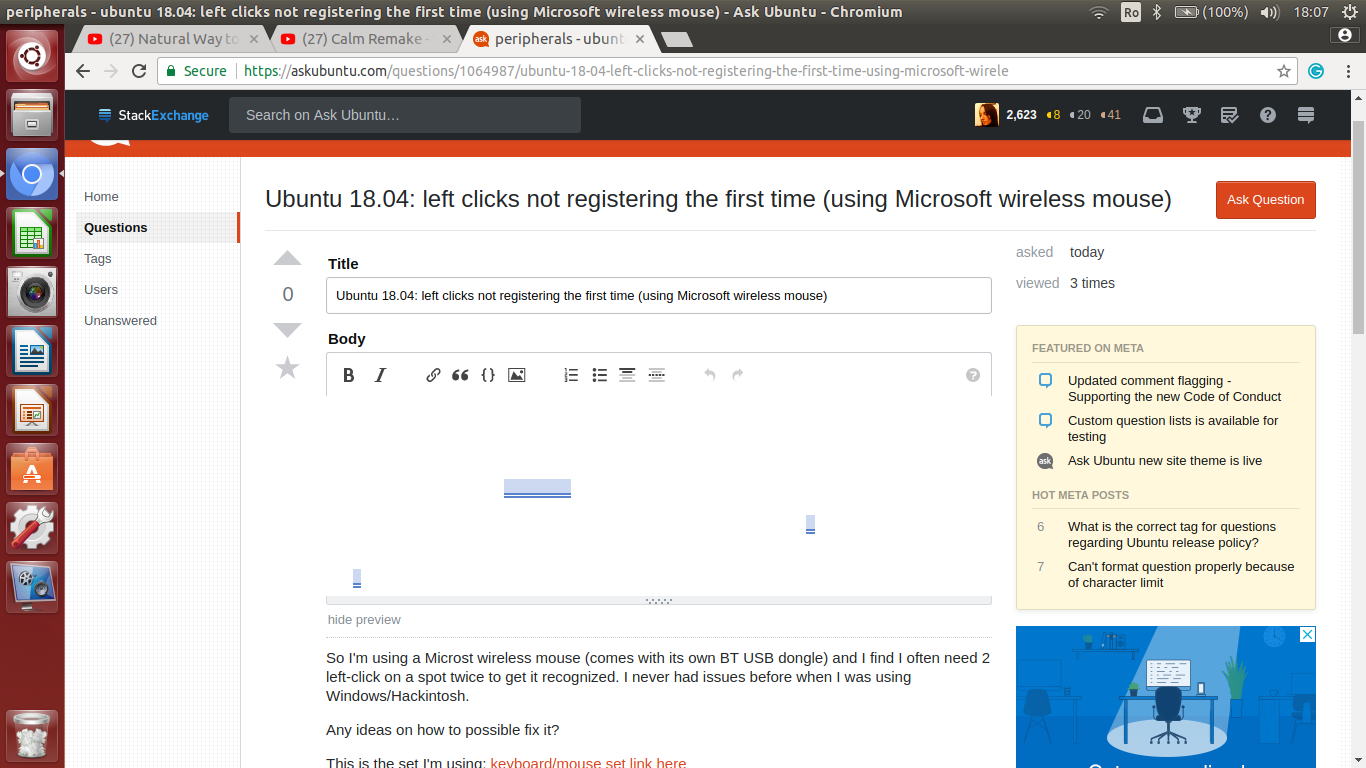Screen dimensions: 1366x768
Task: Close the Calm Remake YouTube tab
Action: [446, 39]
